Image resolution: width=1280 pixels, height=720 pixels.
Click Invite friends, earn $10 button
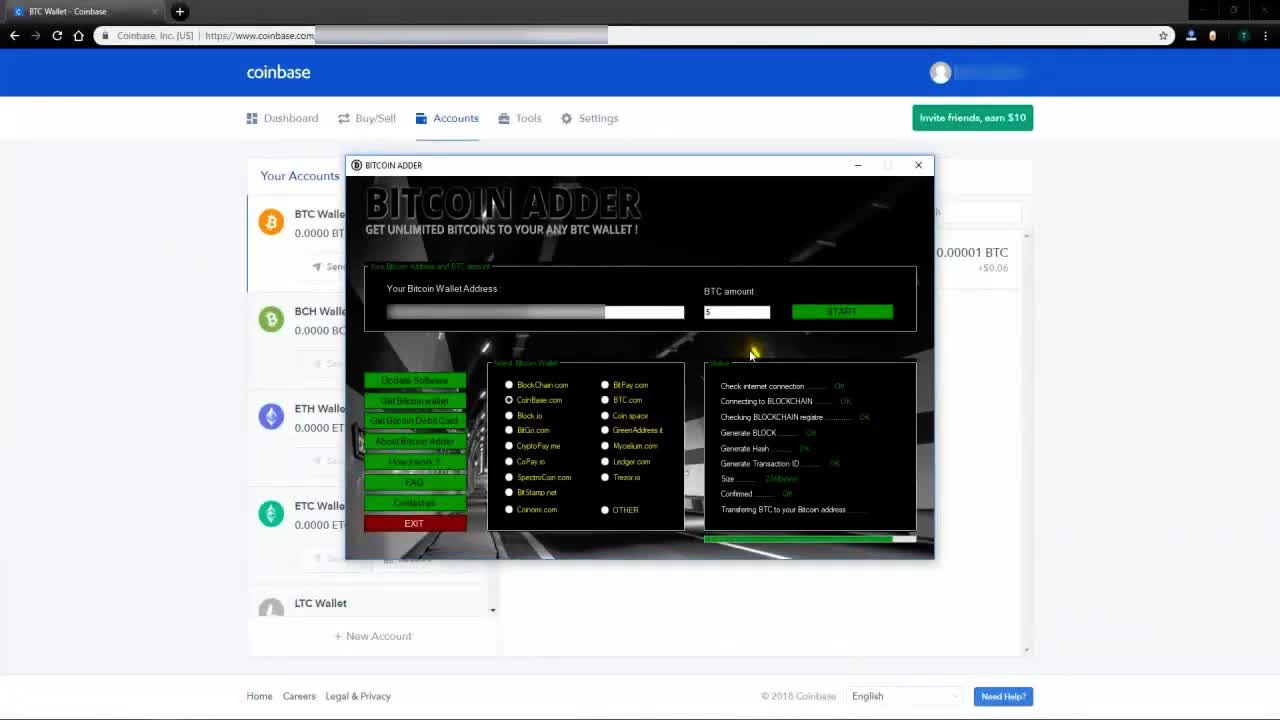pyautogui.click(x=972, y=118)
